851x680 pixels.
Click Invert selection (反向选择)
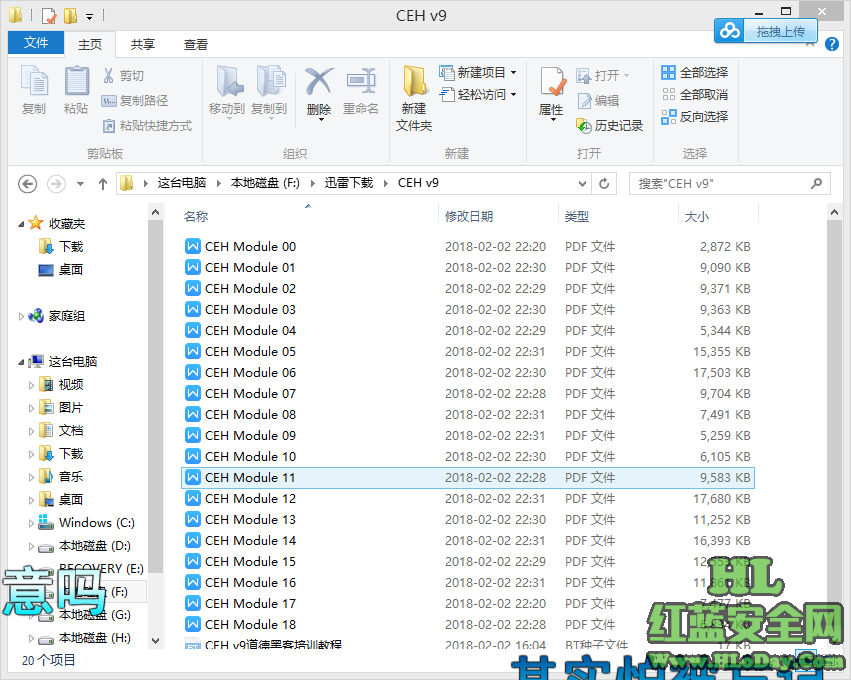pos(695,117)
